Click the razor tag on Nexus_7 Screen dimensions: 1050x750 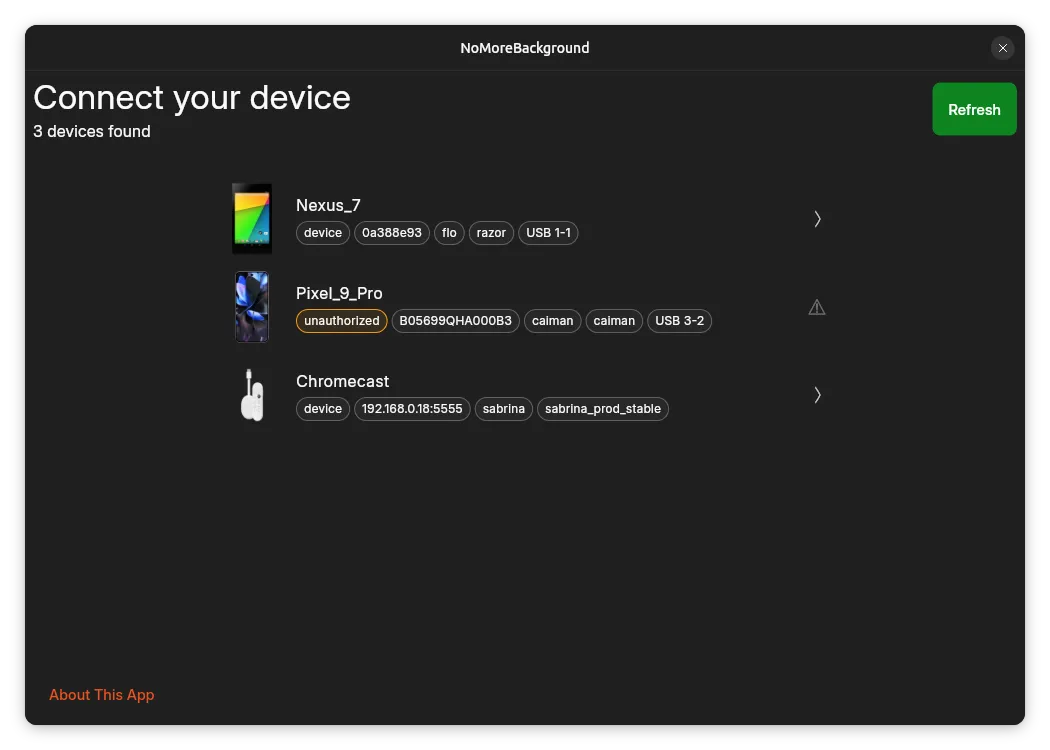[491, 233]
